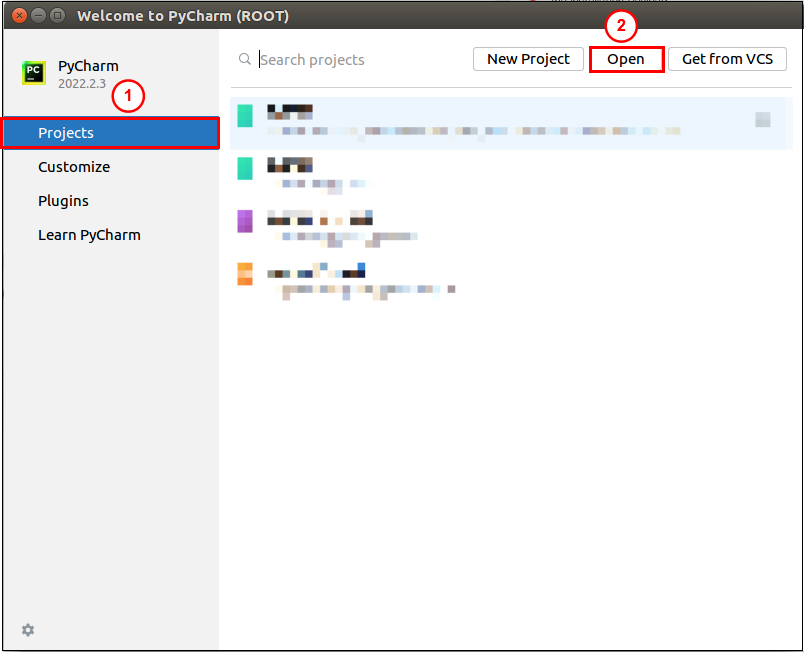Close the Welcome to PyCharm window
Viewport: 804px width, 652px height.
tap(19, 15)
